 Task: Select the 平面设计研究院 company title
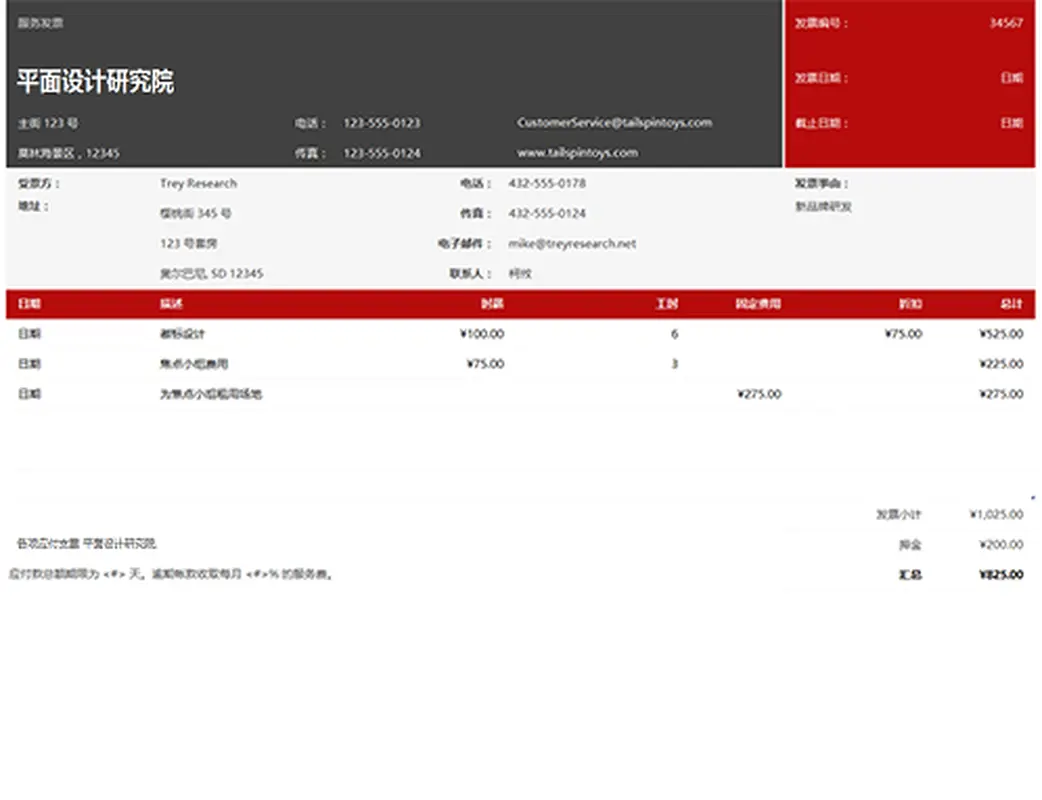[95, 82]
